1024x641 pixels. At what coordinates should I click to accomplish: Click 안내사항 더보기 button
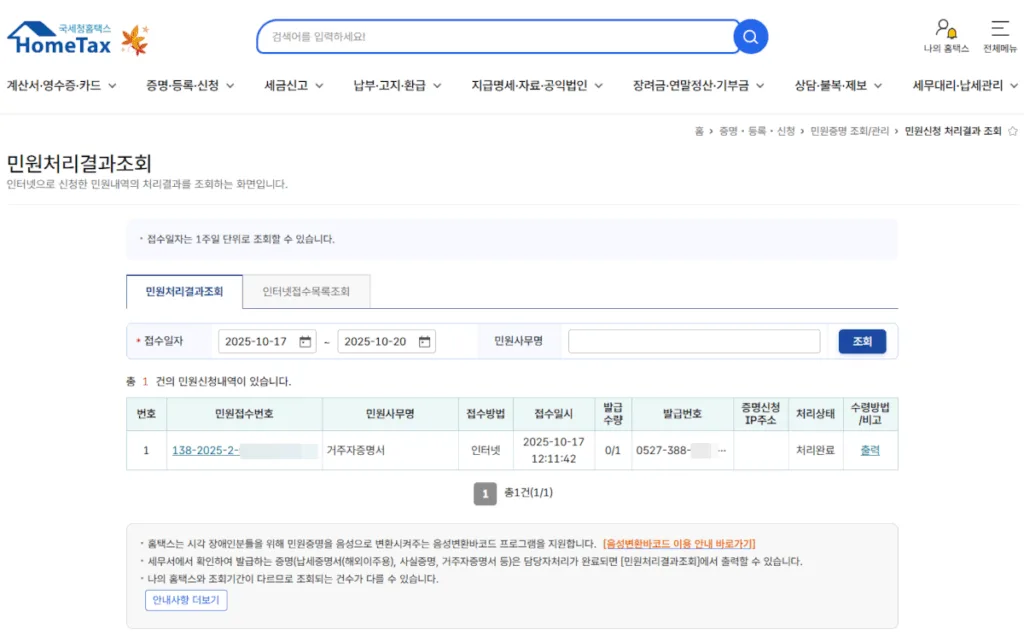point(186,600)
